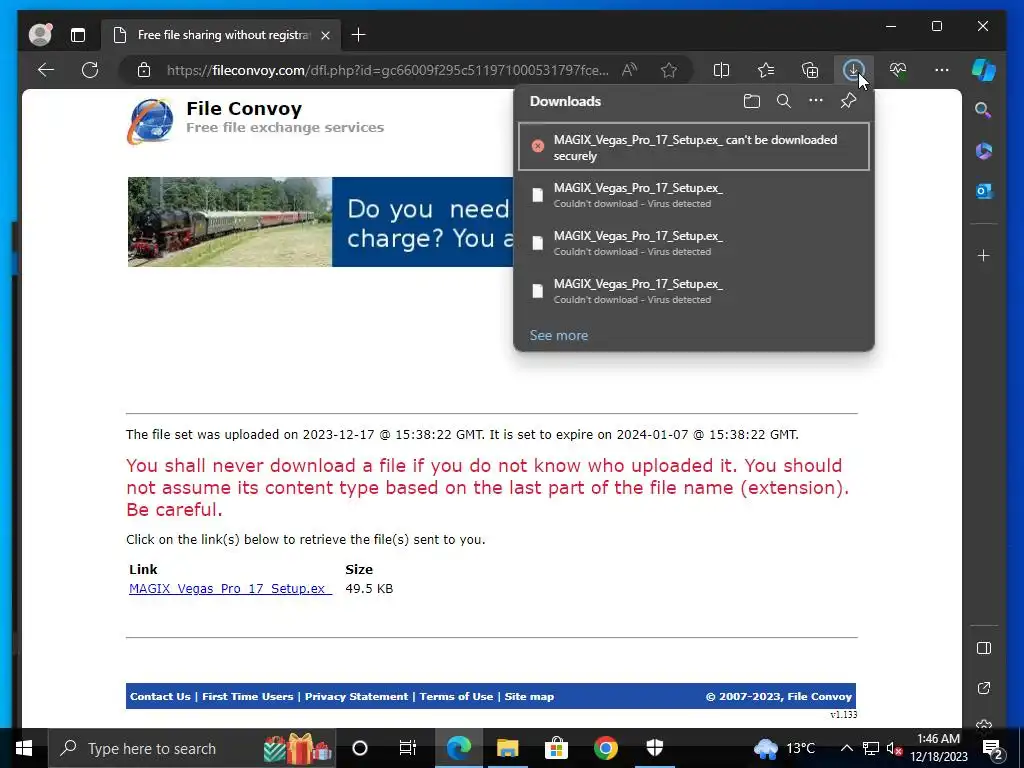The image size is (1024, 768).
Task: Open Microsoft Store from taskbar
Action: 556,748
